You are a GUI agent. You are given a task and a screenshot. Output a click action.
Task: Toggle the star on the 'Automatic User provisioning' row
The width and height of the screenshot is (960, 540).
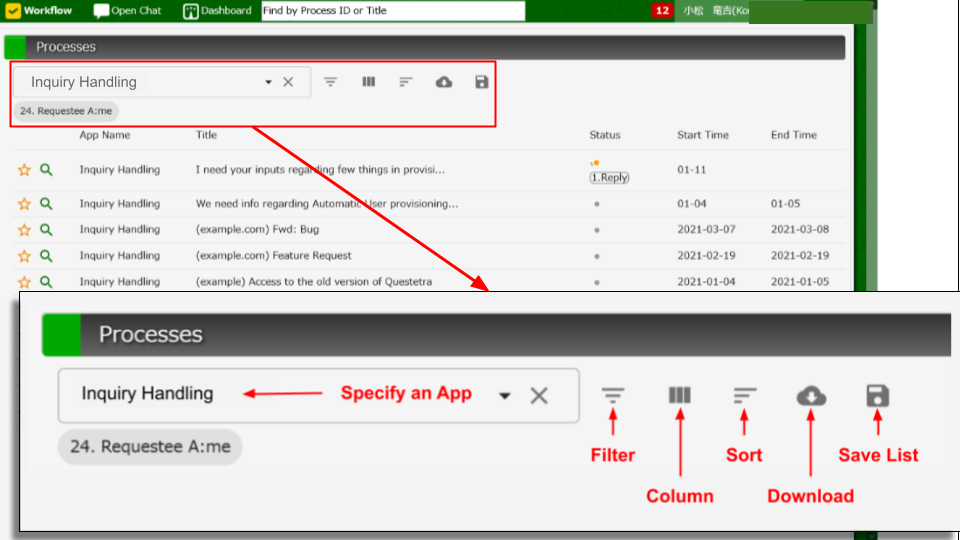[25, 204]
